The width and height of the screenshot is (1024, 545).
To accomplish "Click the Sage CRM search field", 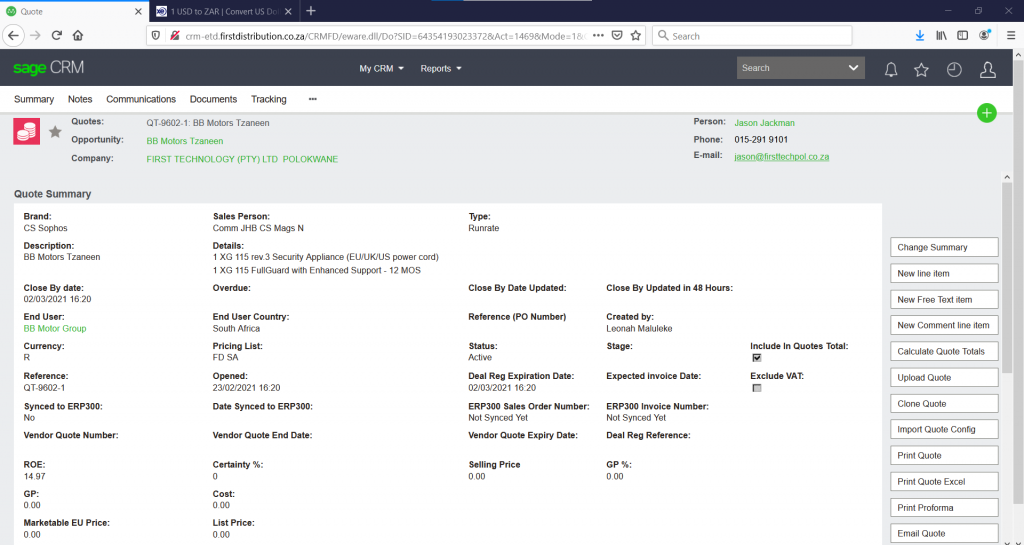I will [790, 68].
